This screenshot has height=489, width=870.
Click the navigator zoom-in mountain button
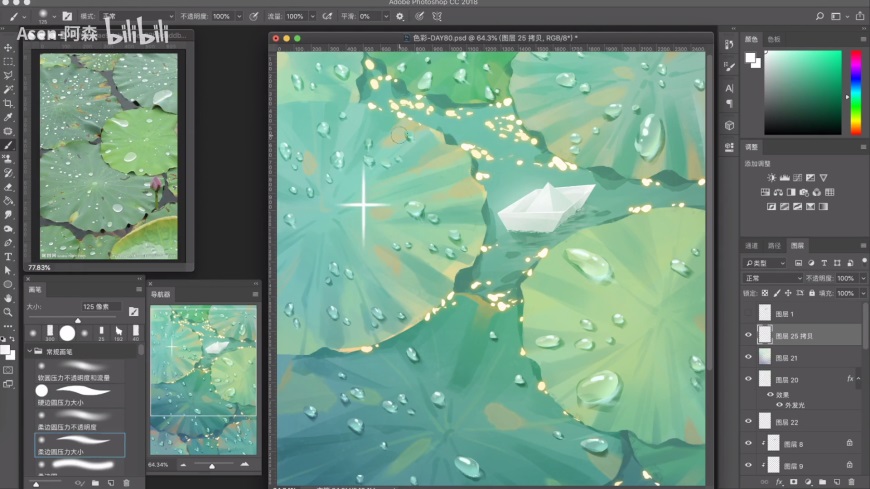(x=245, y=465)
